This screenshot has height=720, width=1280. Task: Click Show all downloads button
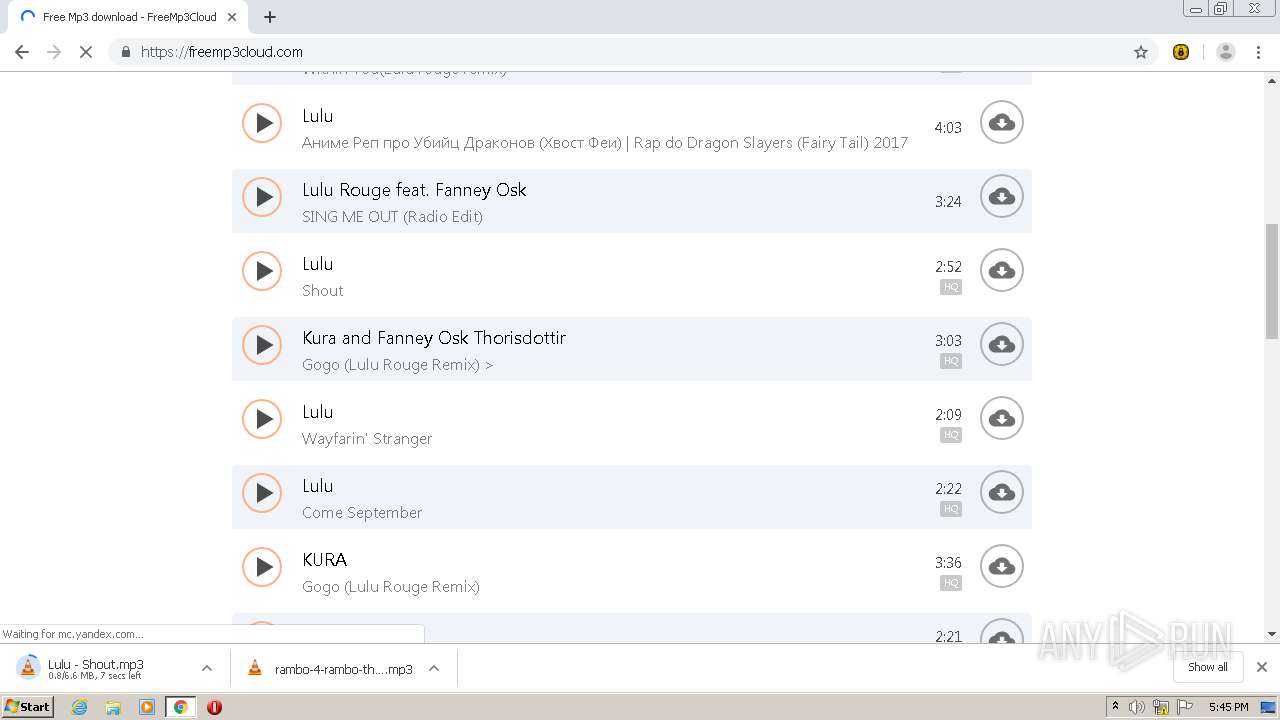click(1208, 667)
